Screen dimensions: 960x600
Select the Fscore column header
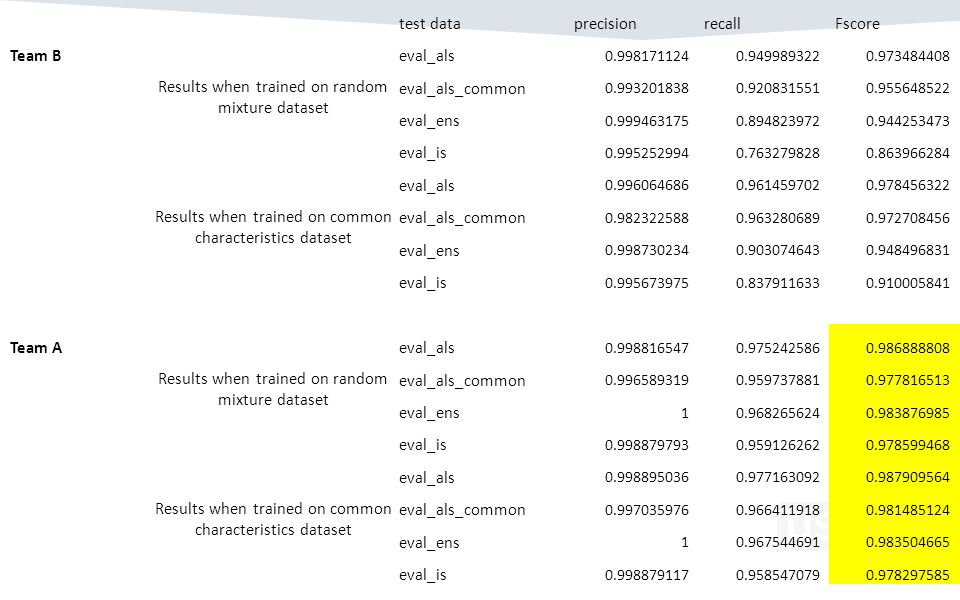pos(857,24)
